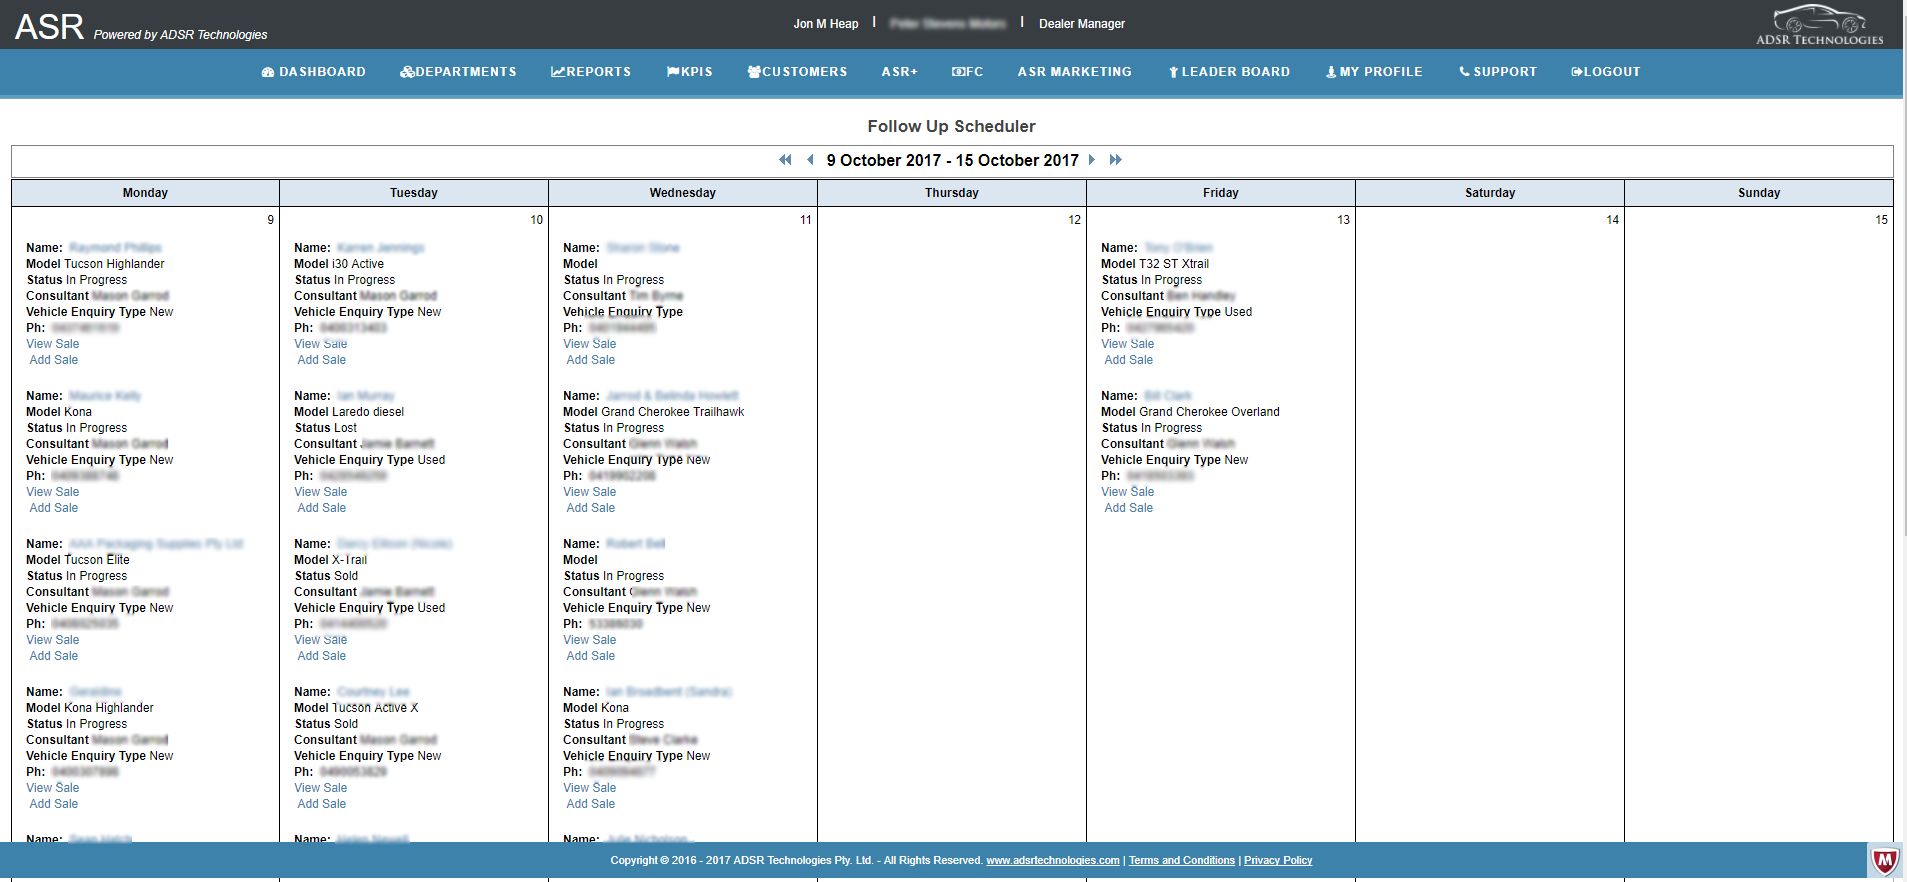This screenshot has height=882, width=1907.
Task: Open the Terms and Conditions link
Action: pos(1181,860)
